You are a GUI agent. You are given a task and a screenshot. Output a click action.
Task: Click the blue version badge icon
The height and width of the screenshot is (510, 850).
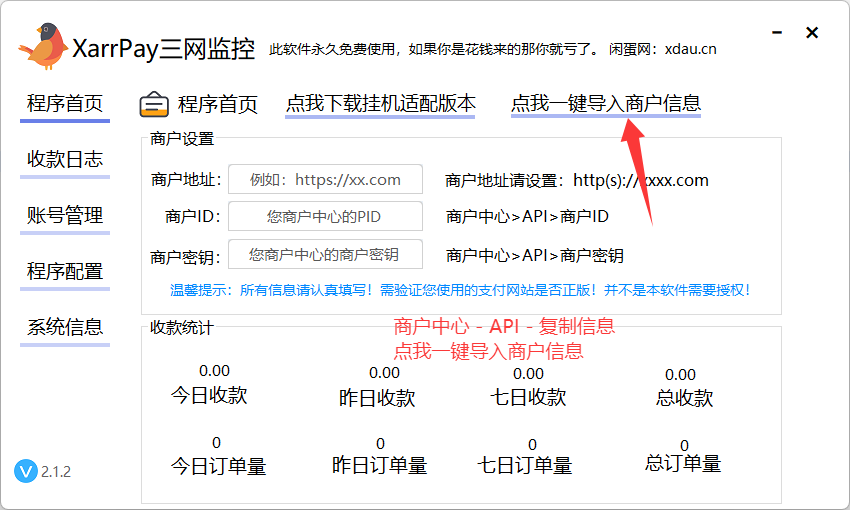pos(26,471)
